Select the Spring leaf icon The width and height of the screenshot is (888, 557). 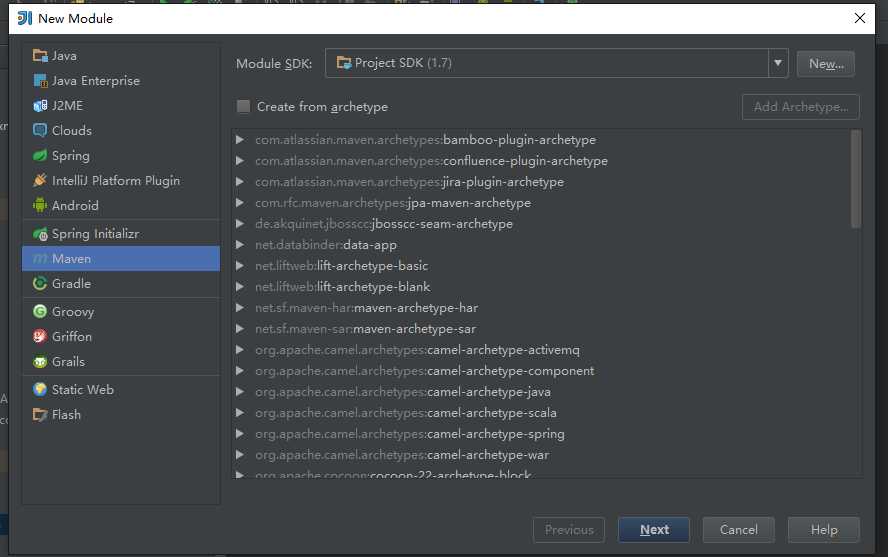pyautogui.click(x=40, y=156)
